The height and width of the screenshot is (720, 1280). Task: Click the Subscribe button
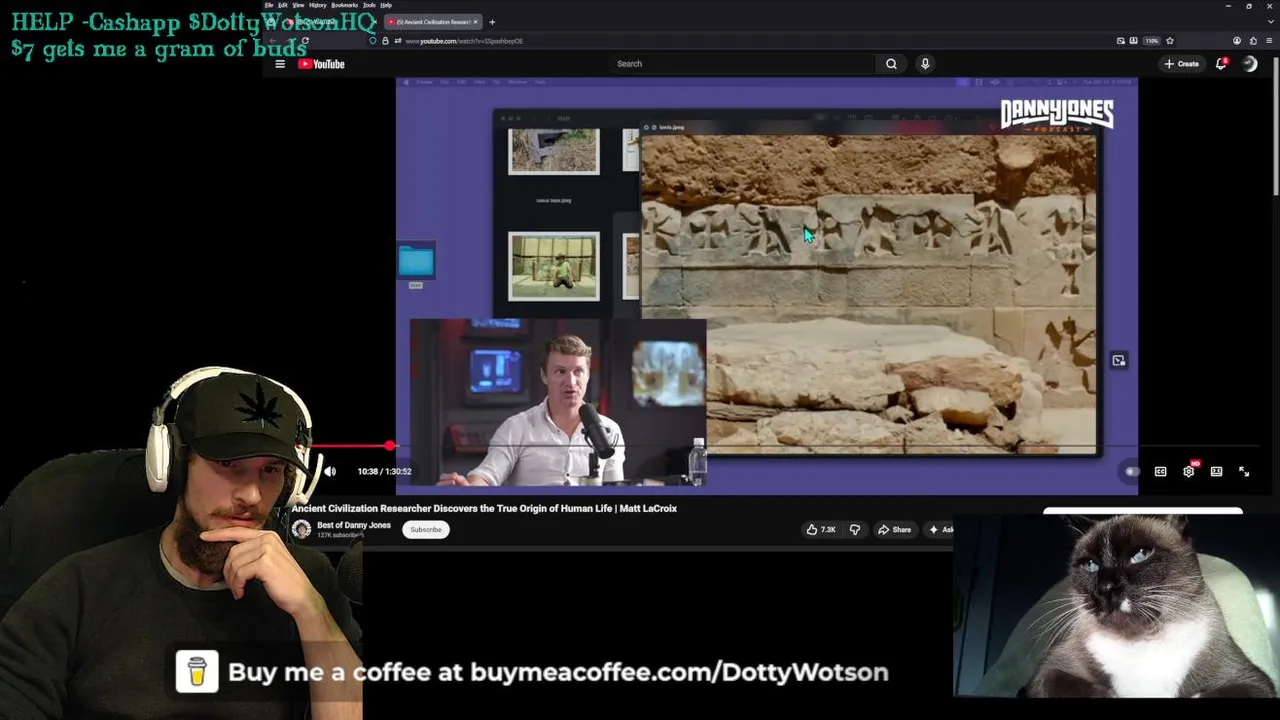click(x=425, y=530)
